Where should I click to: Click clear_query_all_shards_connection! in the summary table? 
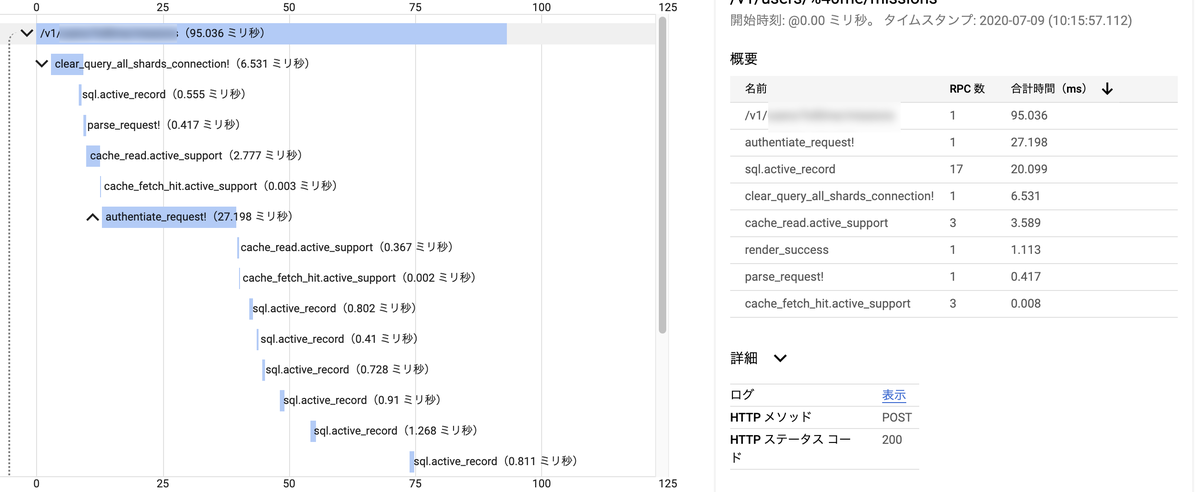point(840,196)
